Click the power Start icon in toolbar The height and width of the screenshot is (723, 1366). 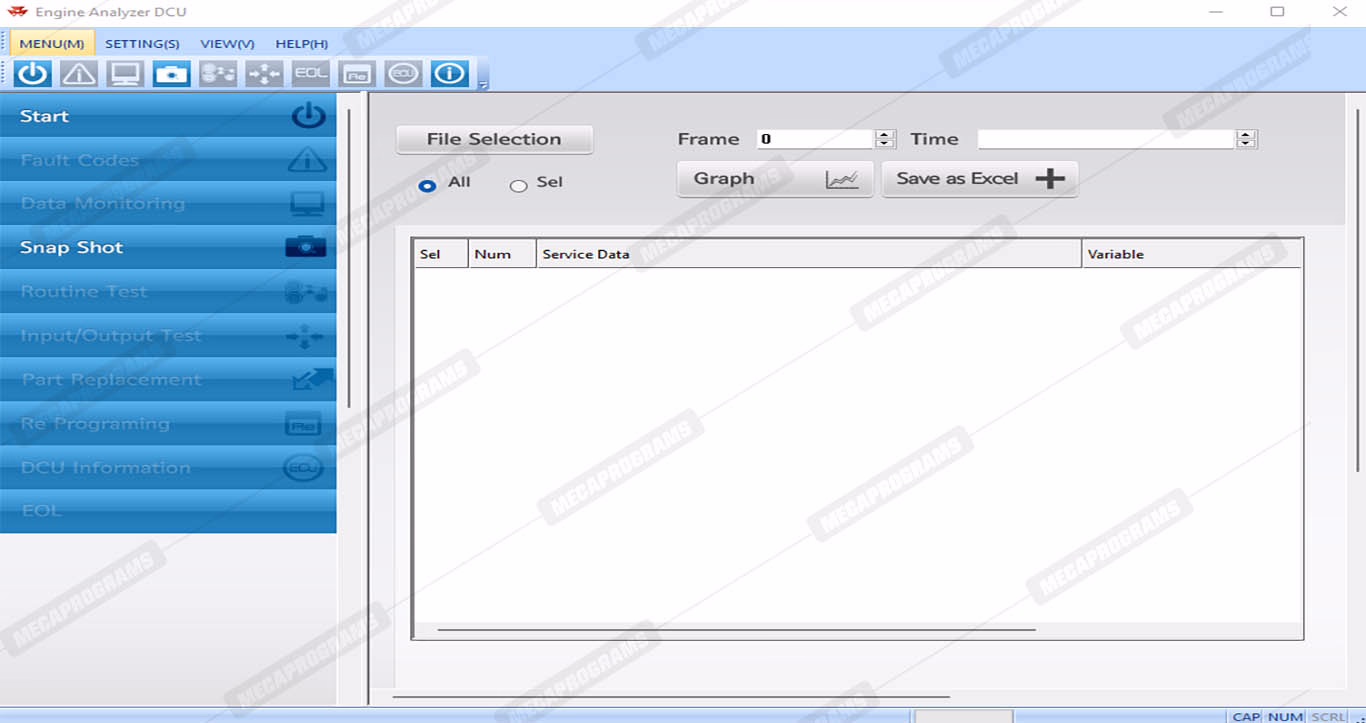tap(33, 74)
